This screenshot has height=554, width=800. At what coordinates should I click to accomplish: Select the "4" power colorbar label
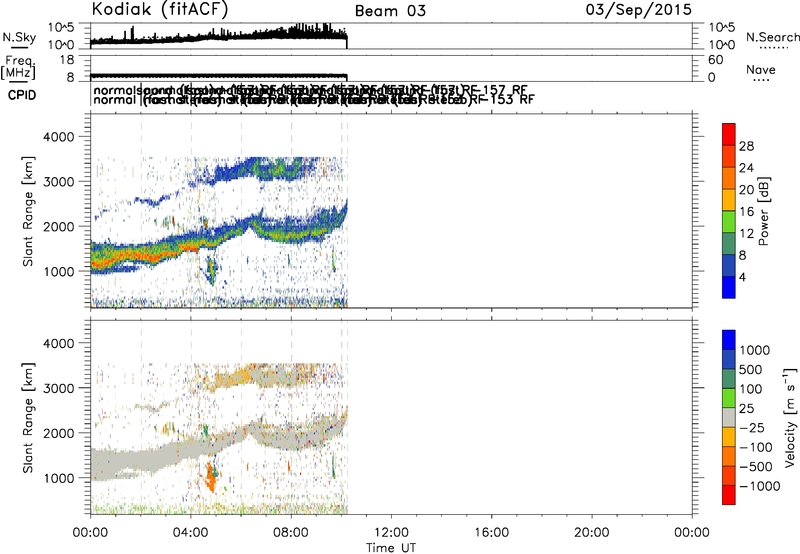742,277
